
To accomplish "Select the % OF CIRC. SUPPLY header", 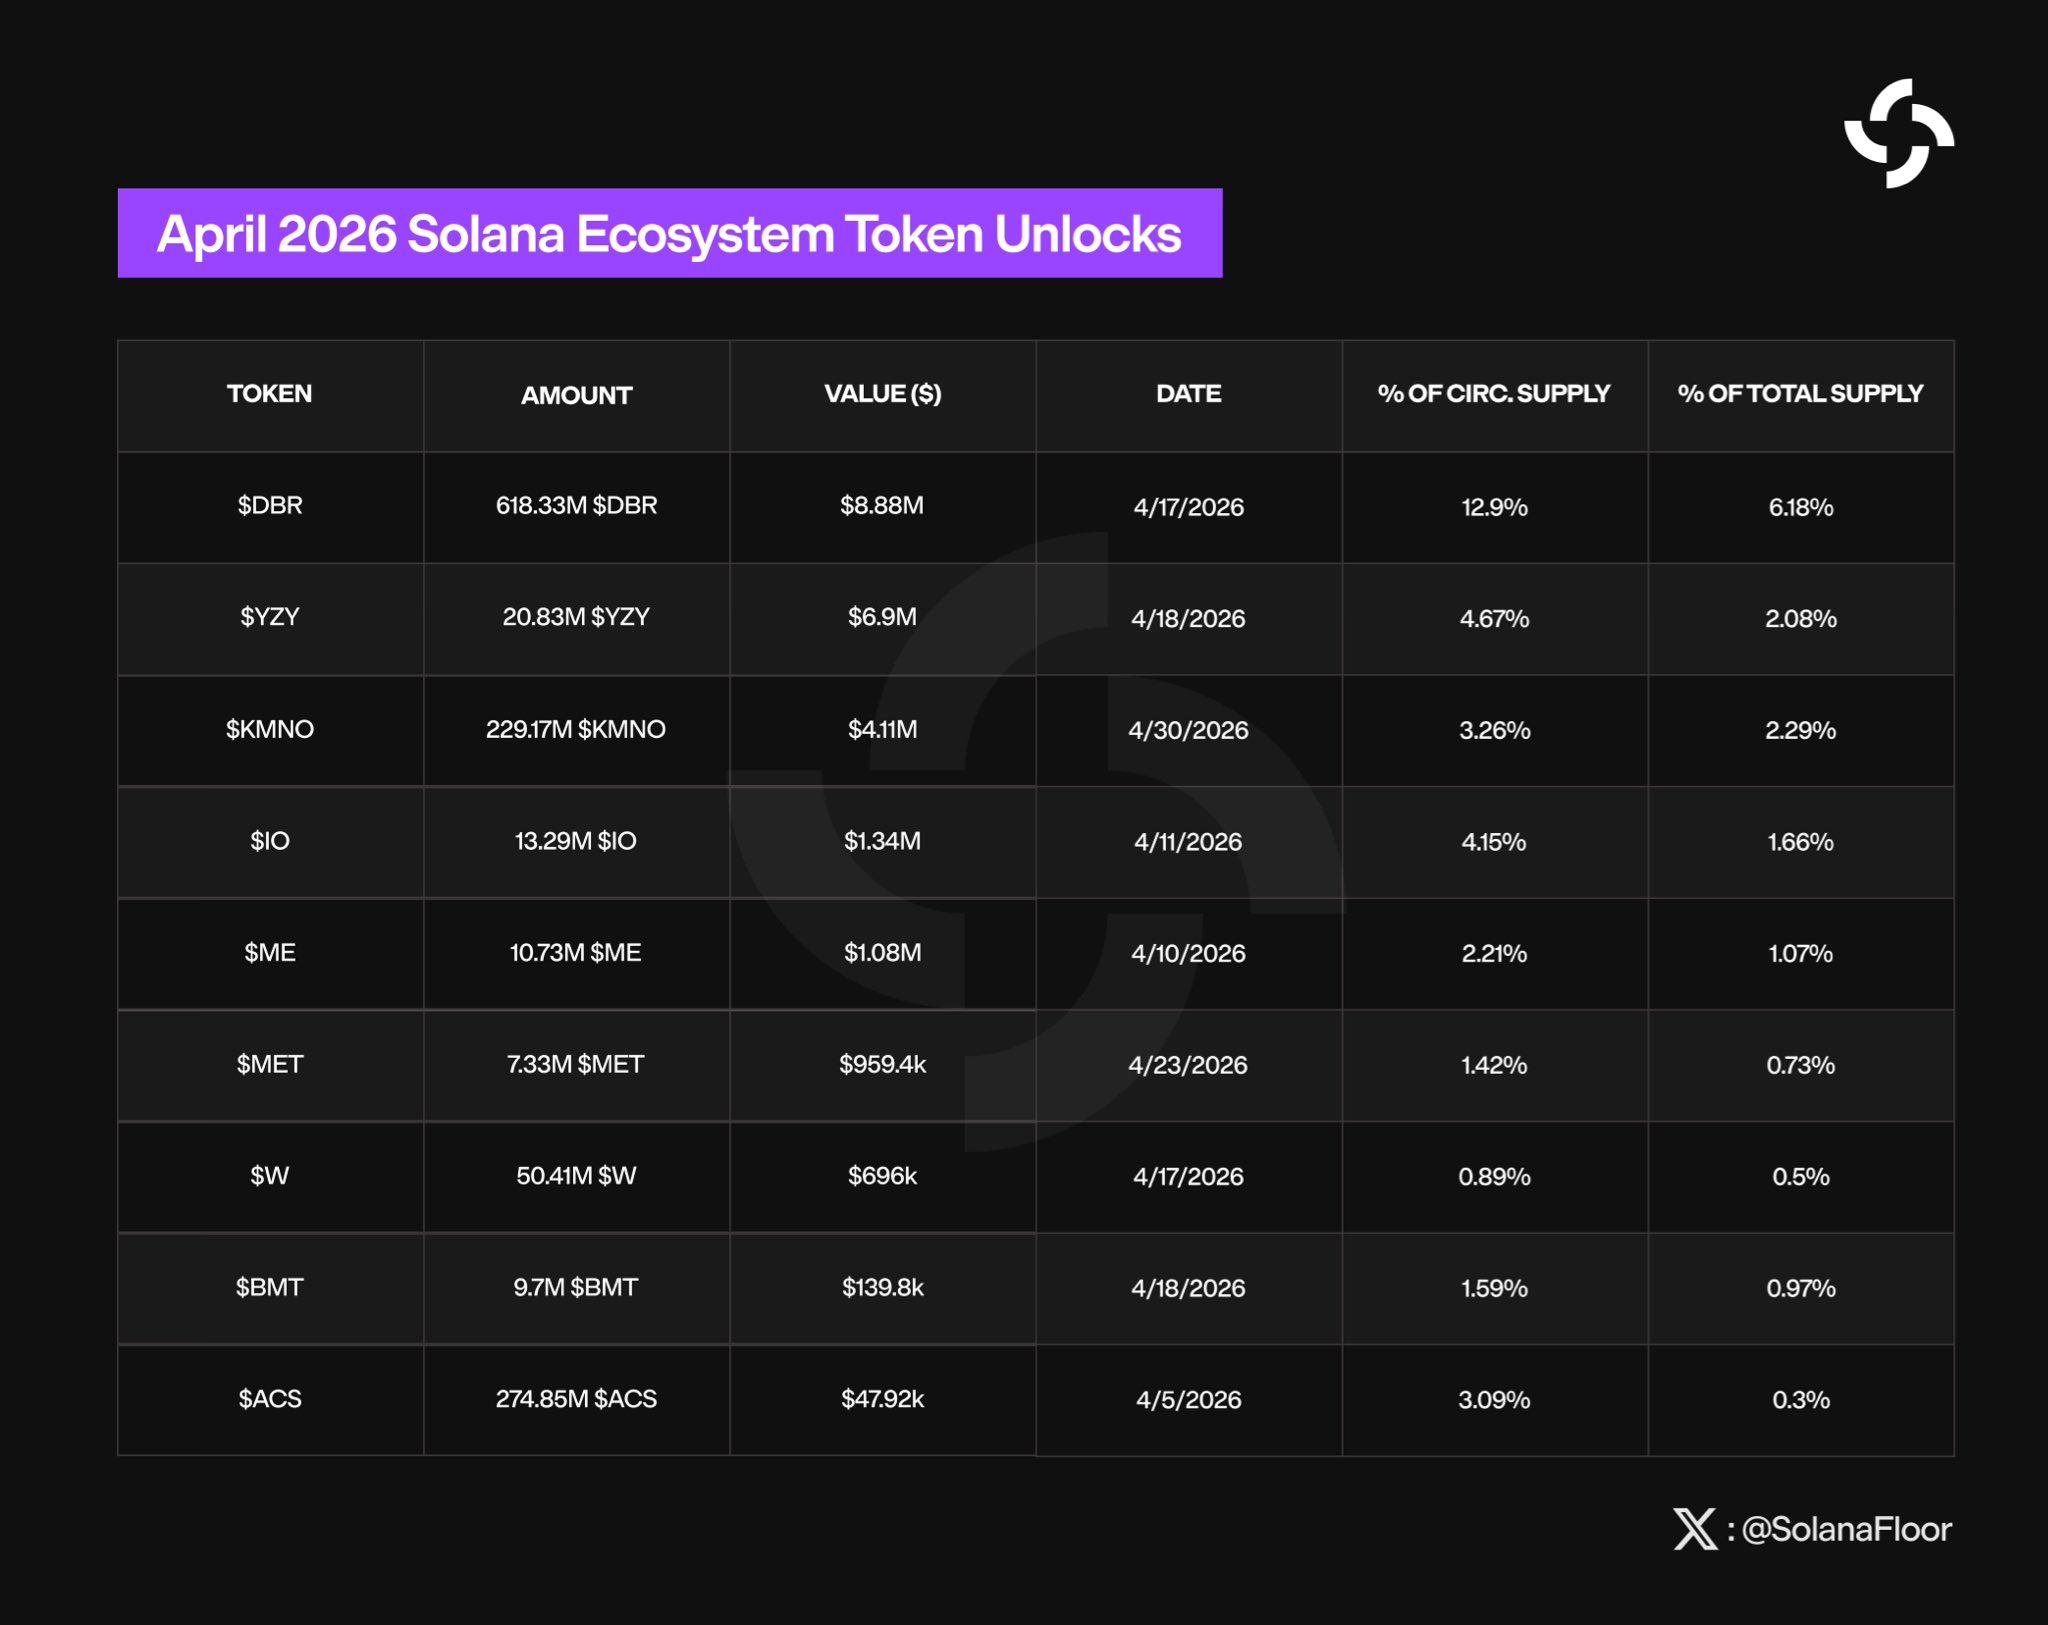I will click(x=1494, y=394).
